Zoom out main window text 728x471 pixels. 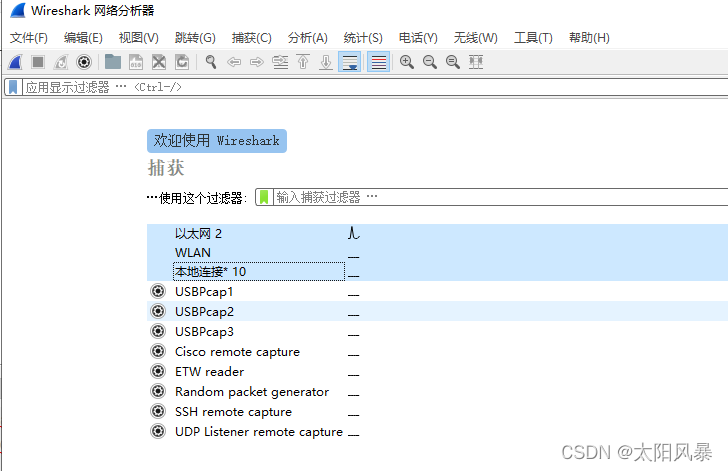coord(430,62)
